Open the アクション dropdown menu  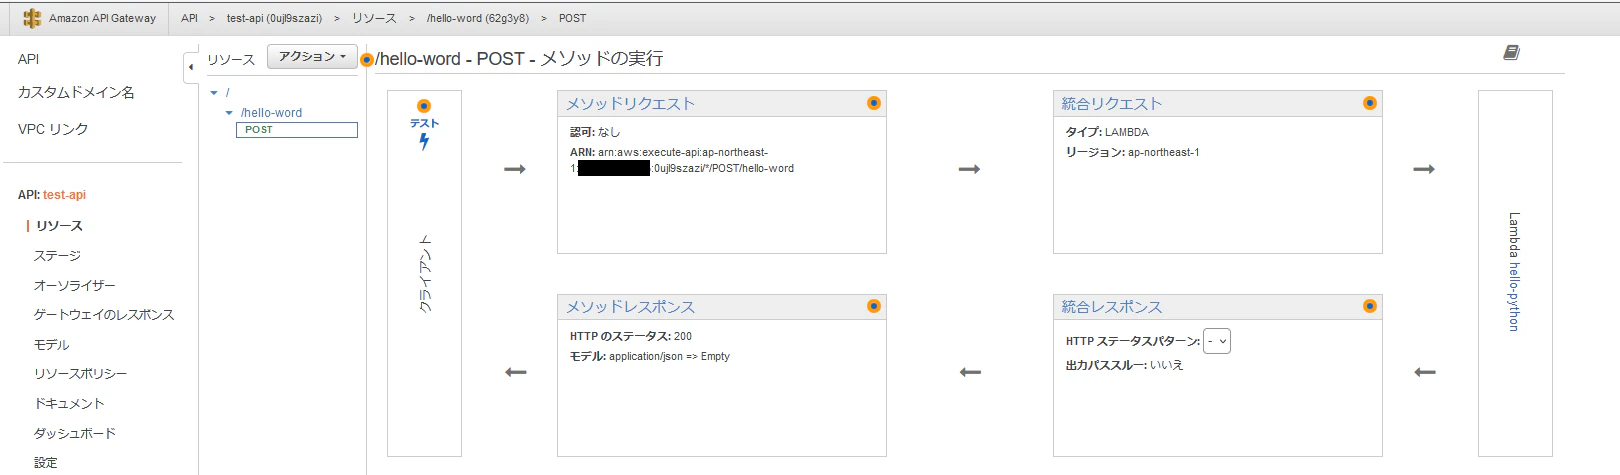pyautogui.click(x=312, y=57)
